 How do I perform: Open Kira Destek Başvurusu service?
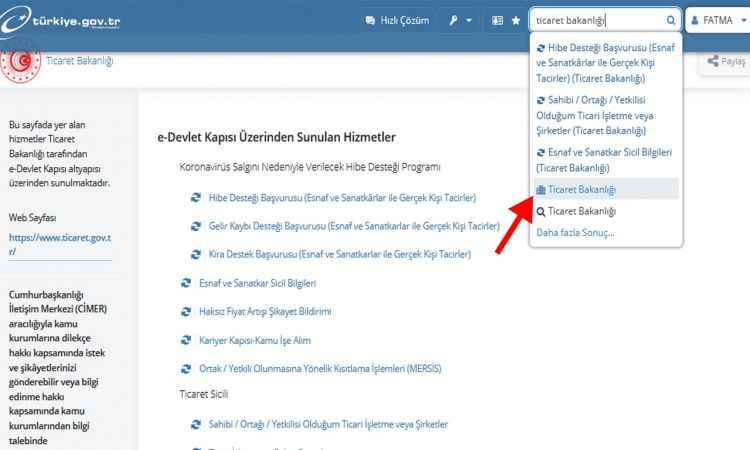tap(340, 254)
